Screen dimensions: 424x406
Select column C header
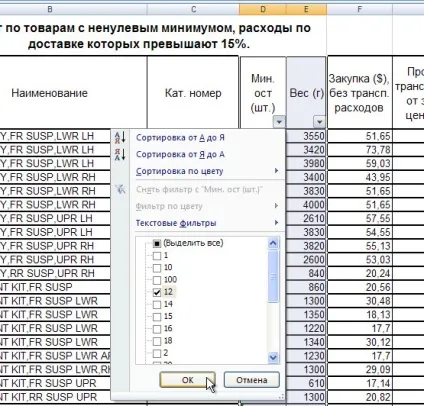193,9
